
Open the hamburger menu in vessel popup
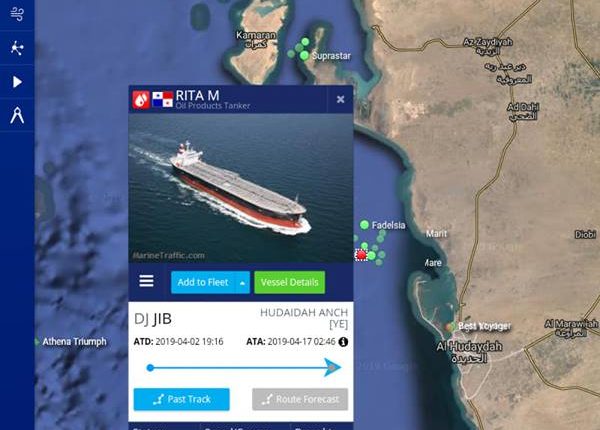[x=146, y=281]
